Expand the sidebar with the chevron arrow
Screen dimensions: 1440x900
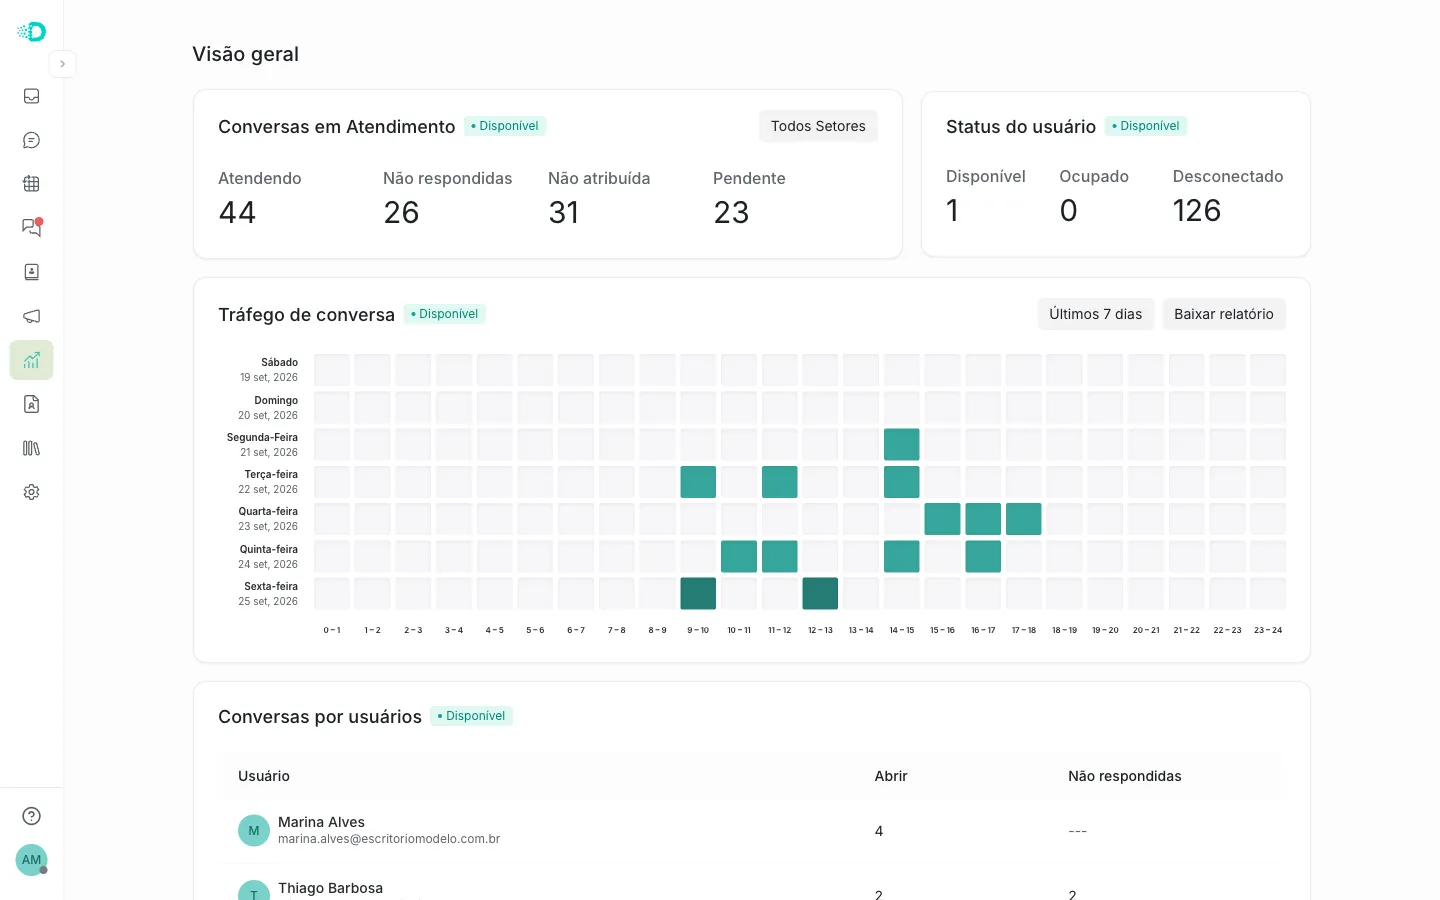tap(62, 64)
